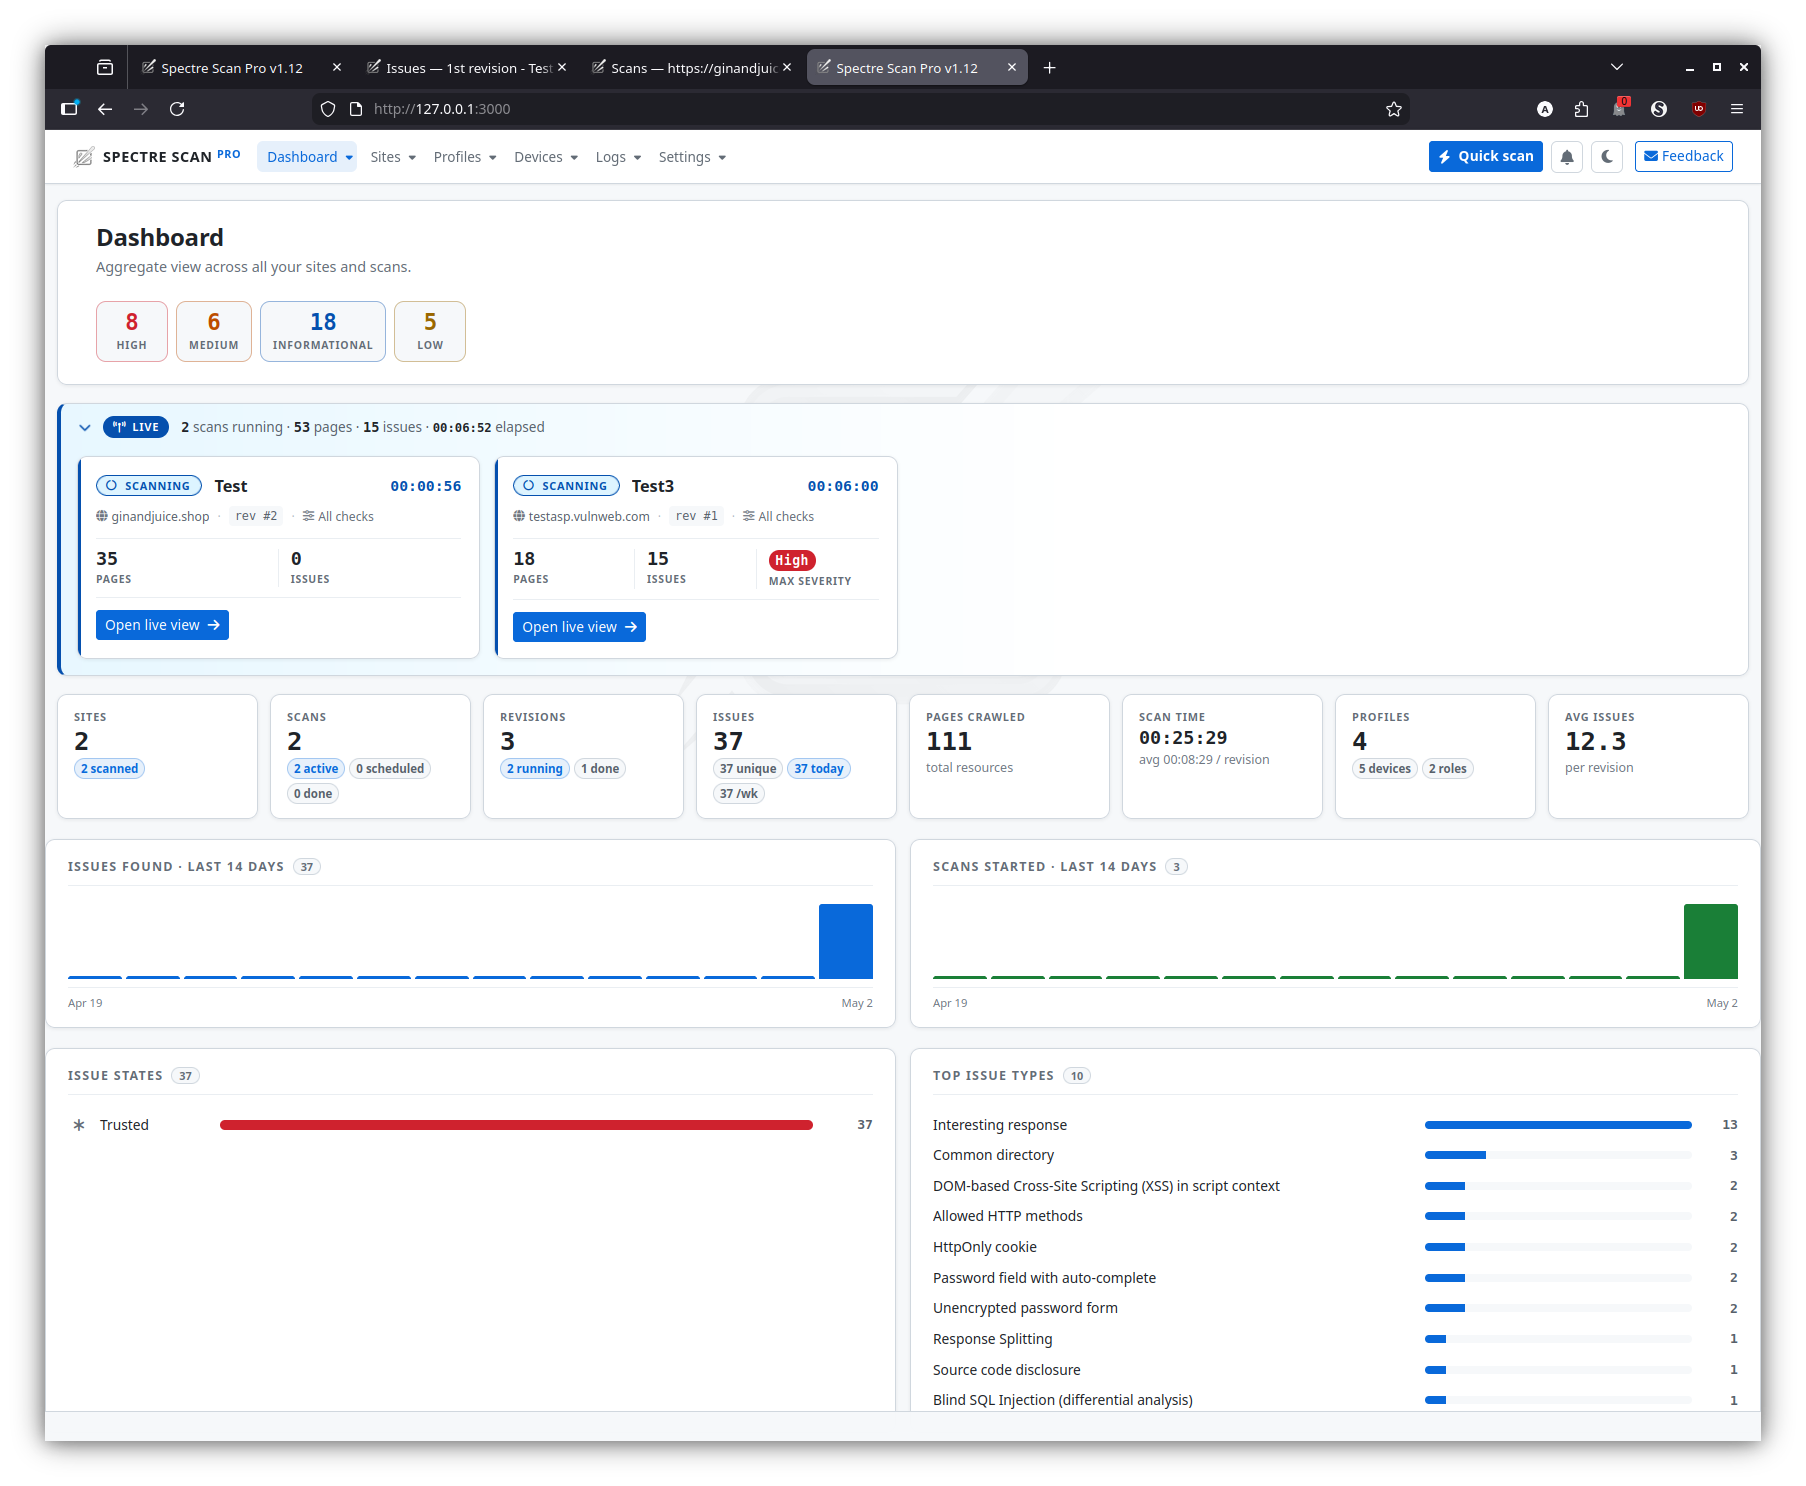Open the browser extensions puzzle icon
Image resolution: width=1806 pixels, height=1486 pixels.
1581,109
